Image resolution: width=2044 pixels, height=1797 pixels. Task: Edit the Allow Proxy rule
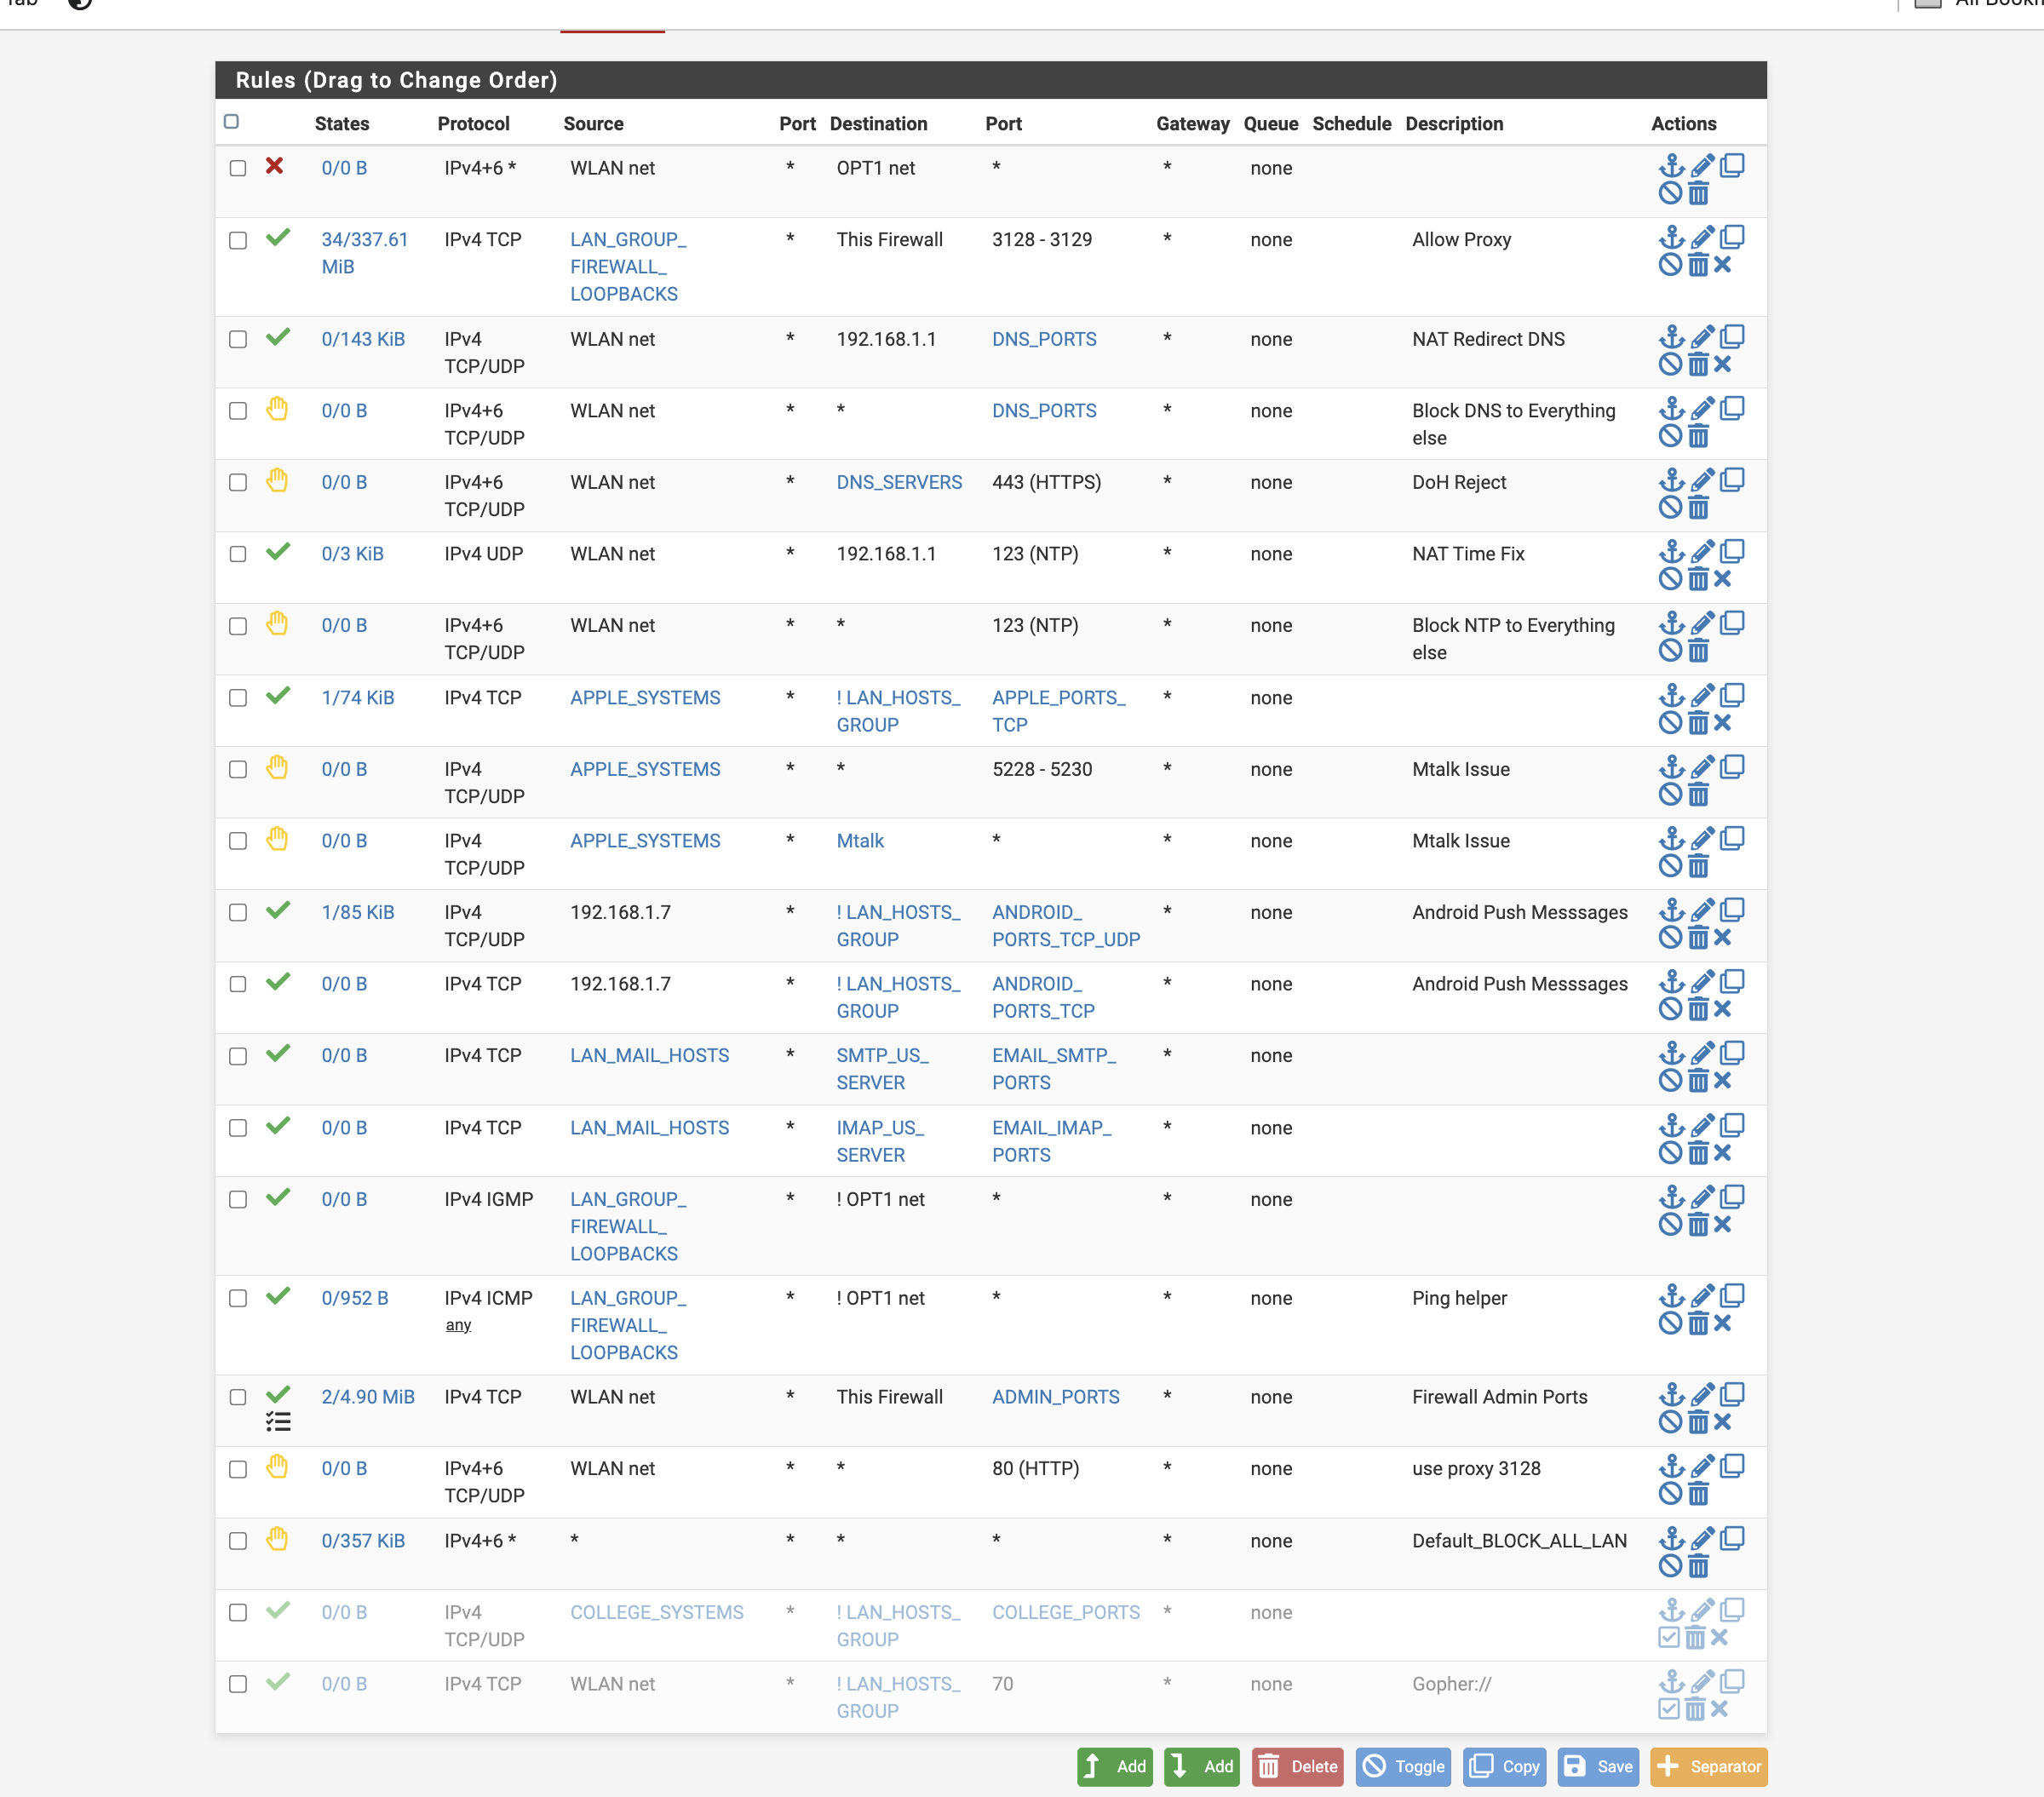(1703, 237)
